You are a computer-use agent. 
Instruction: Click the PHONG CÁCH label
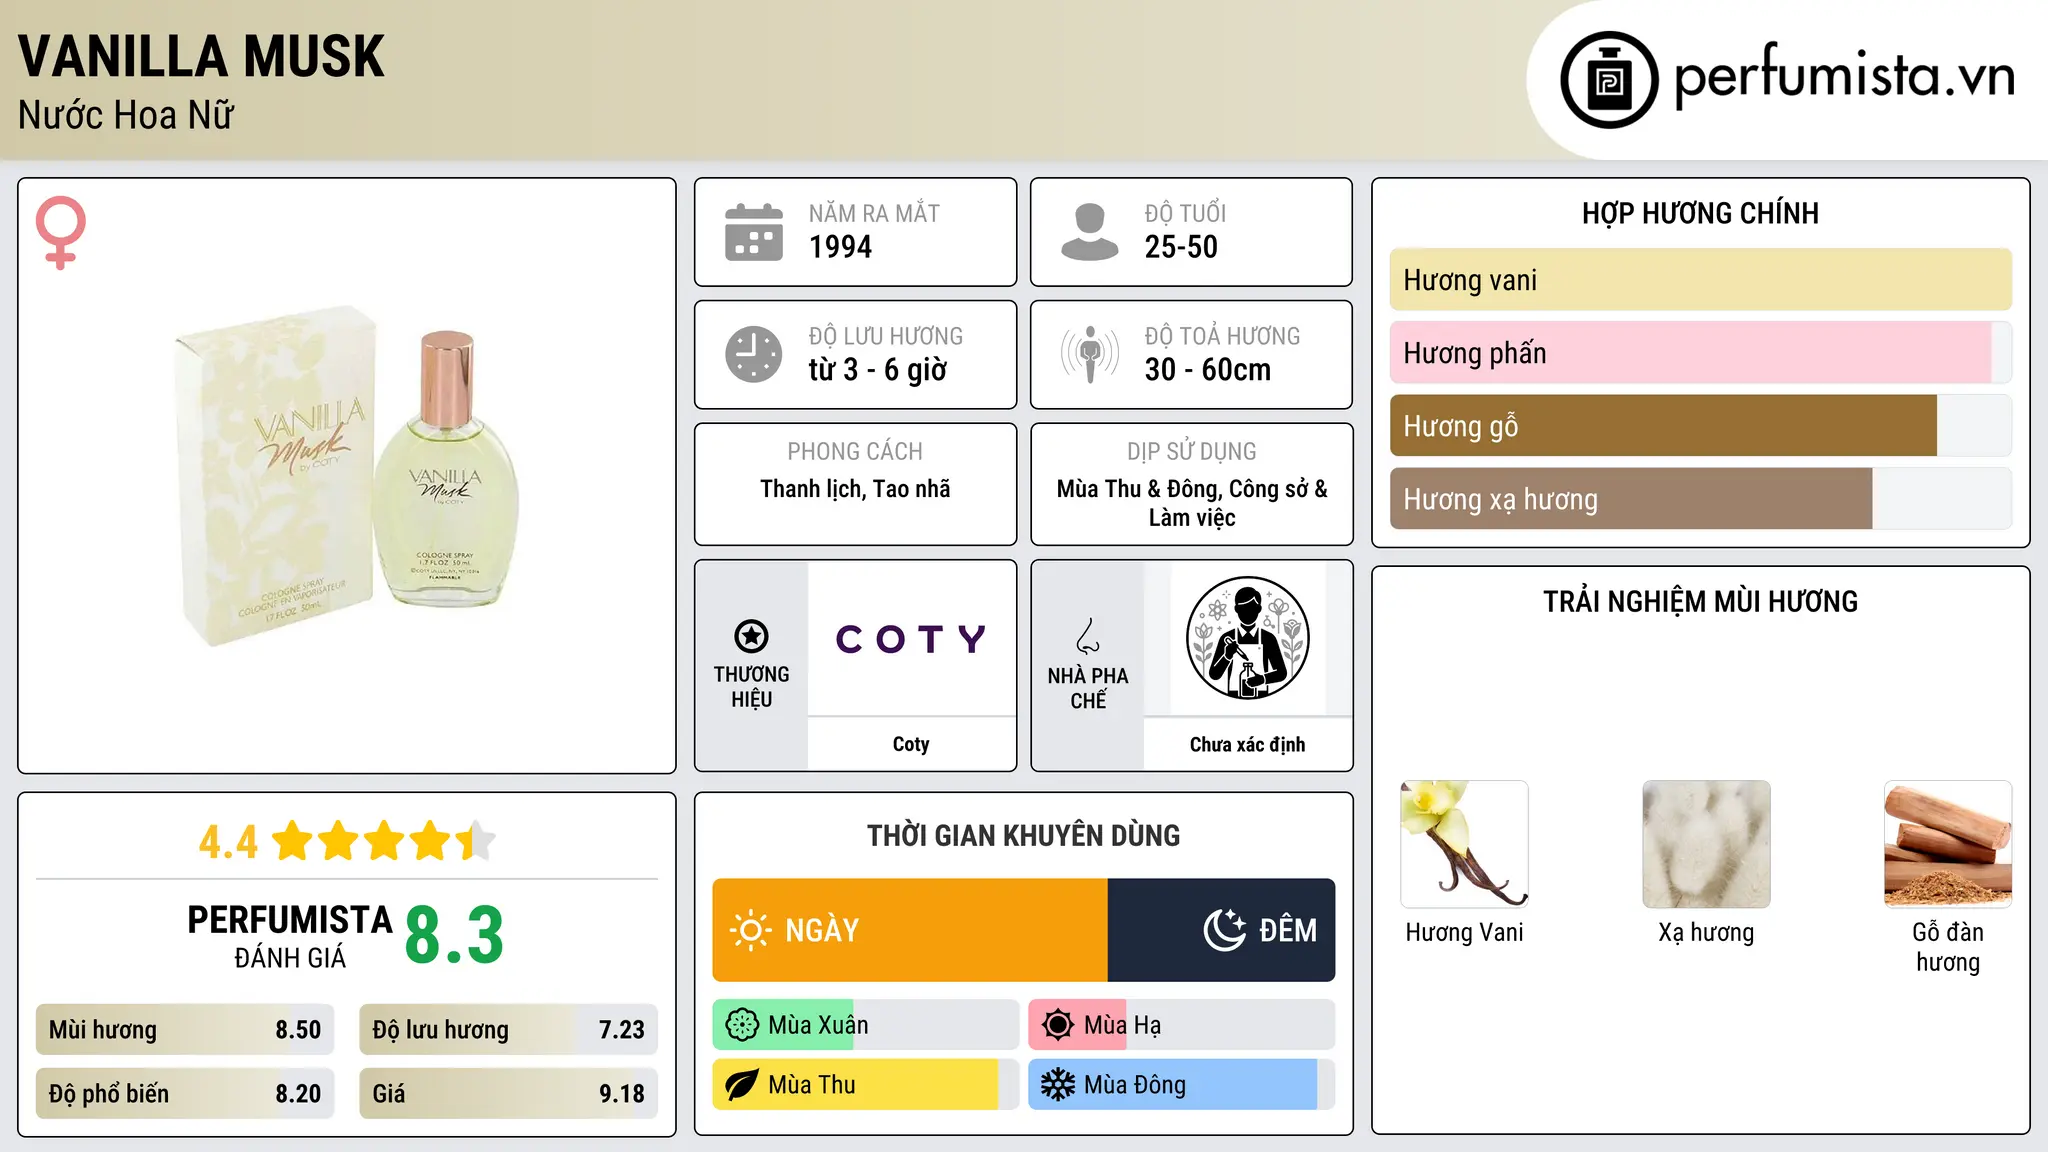(855, 452)
